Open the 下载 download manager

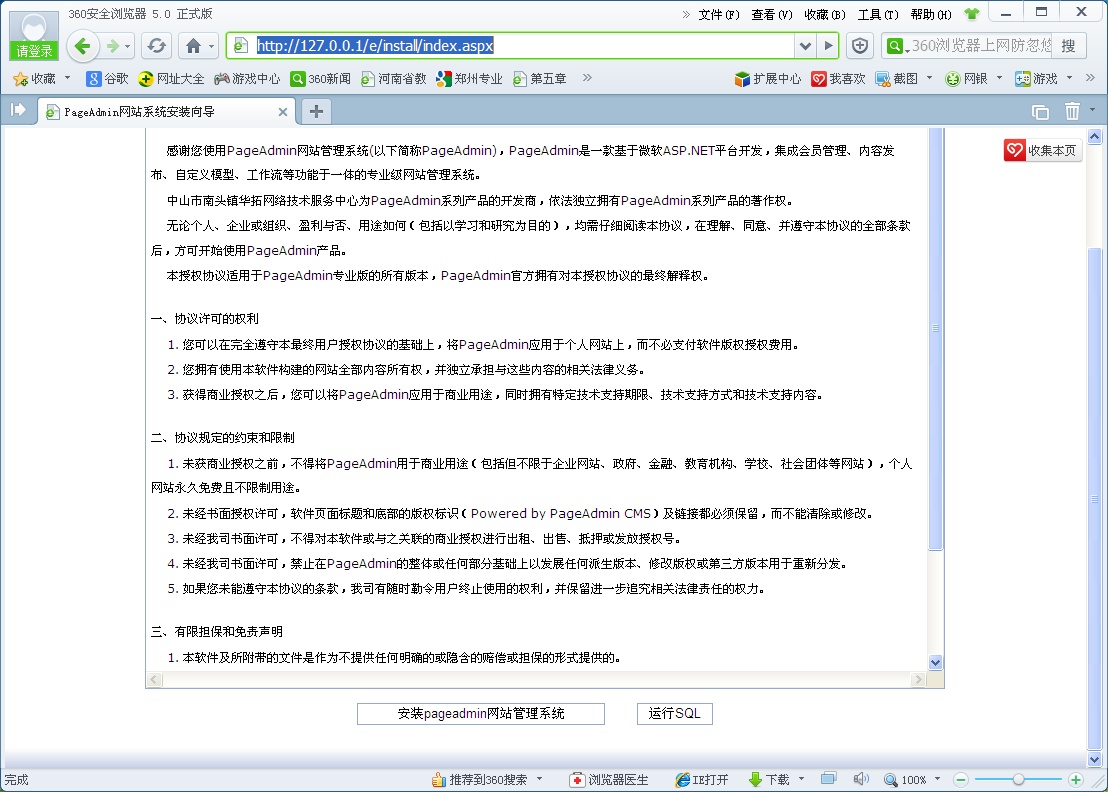pos(769,779)
